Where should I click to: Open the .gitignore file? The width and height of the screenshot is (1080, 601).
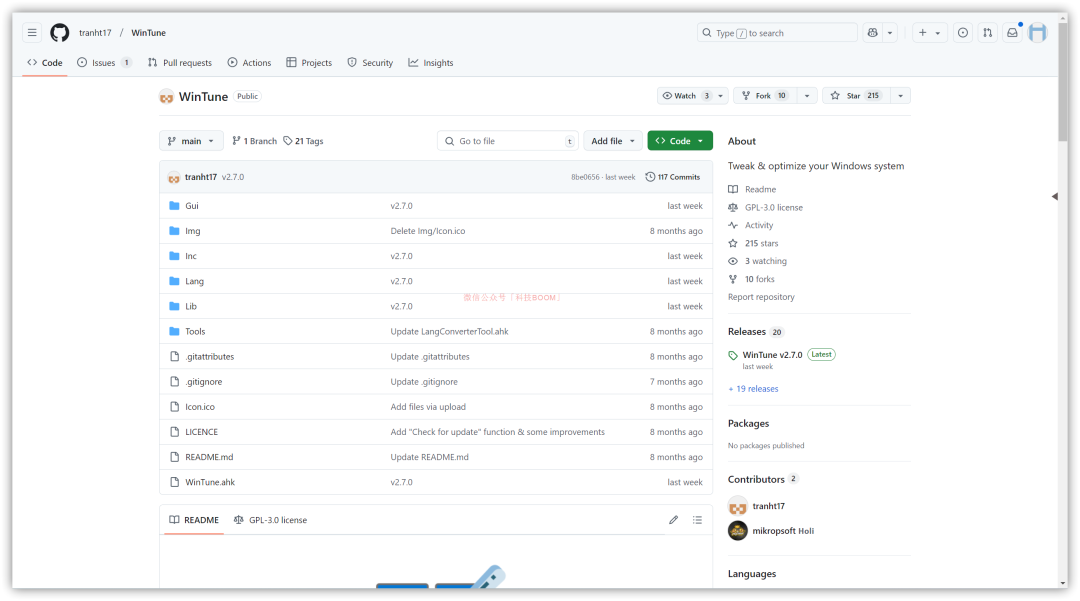point(203,382)
